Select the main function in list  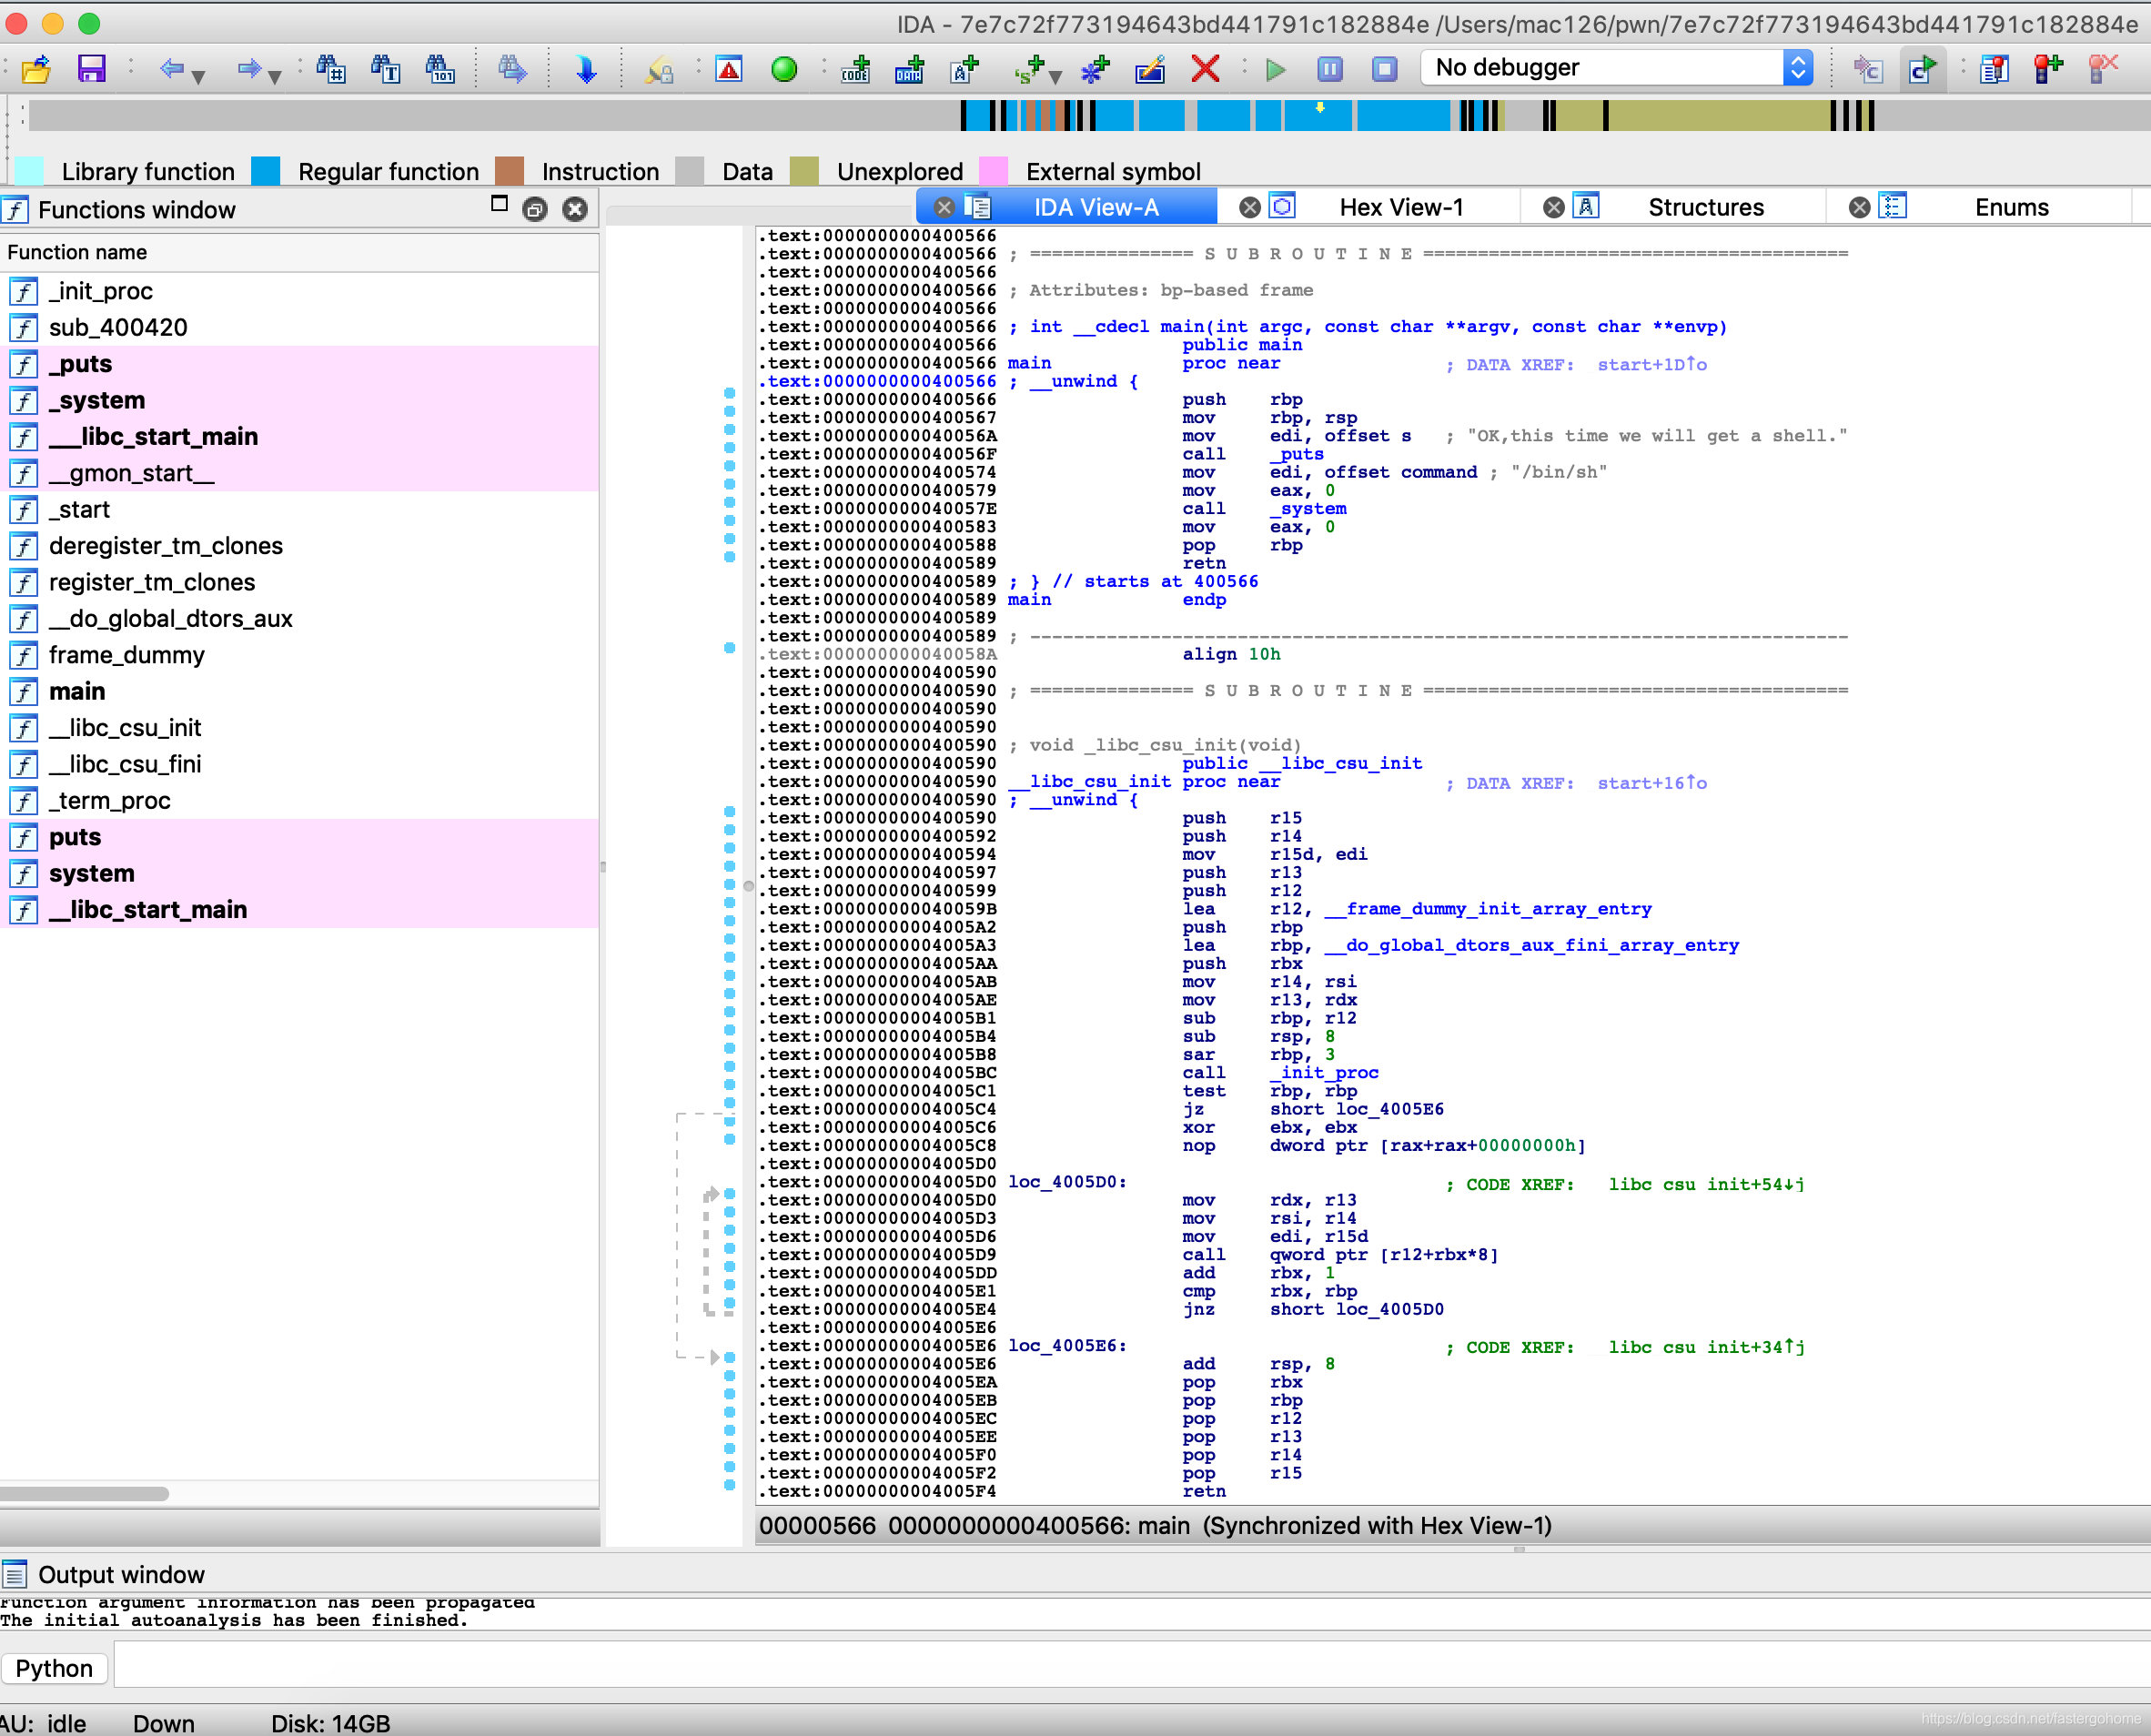(77, 691)
